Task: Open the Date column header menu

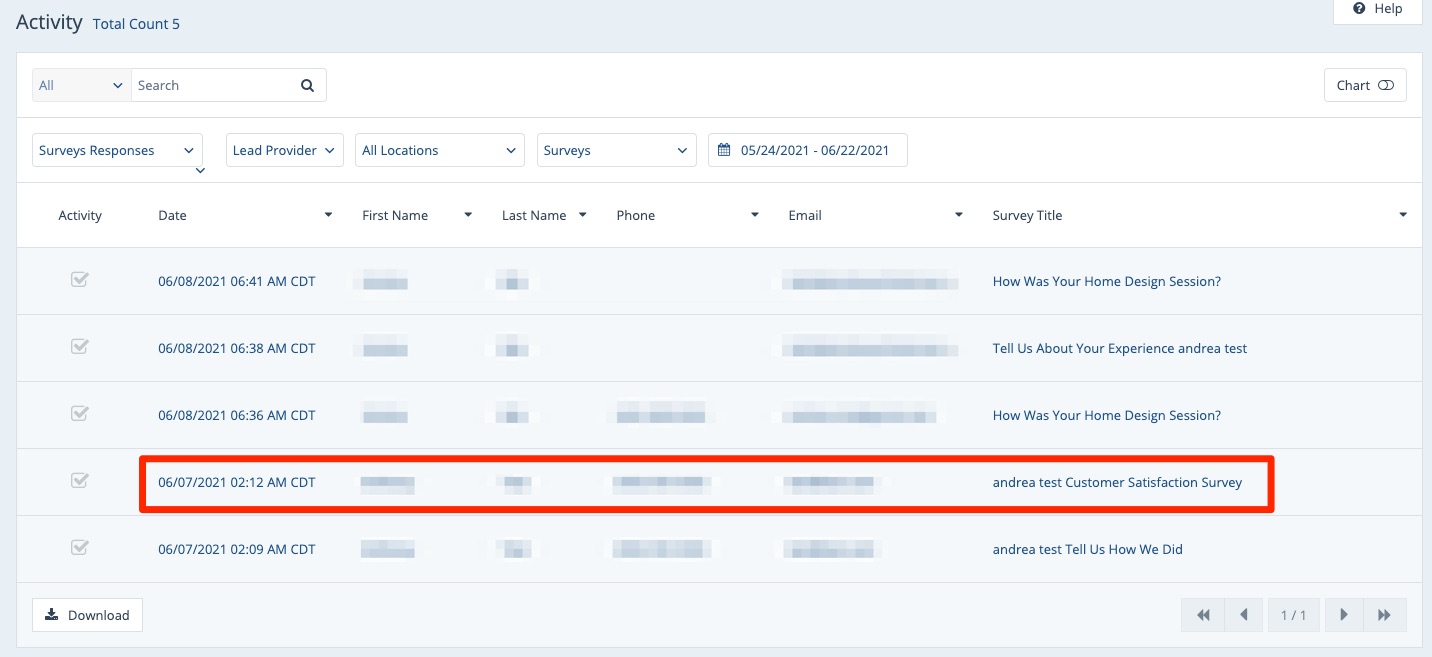Action: [328, 215]
